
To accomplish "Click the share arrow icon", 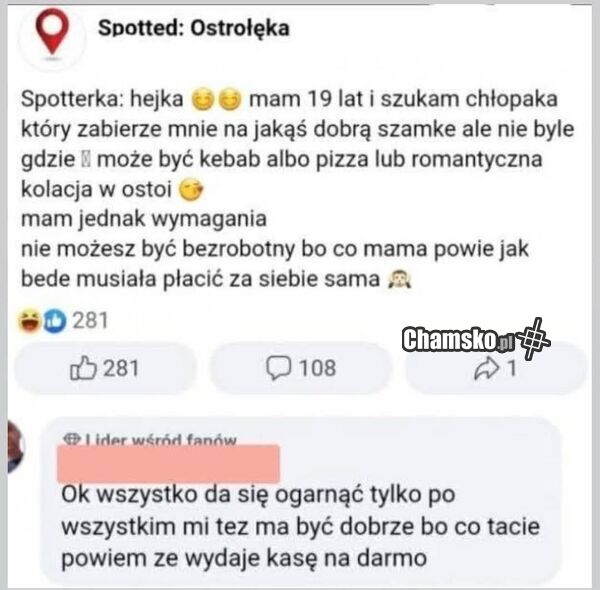I will (x=489, y=368).
